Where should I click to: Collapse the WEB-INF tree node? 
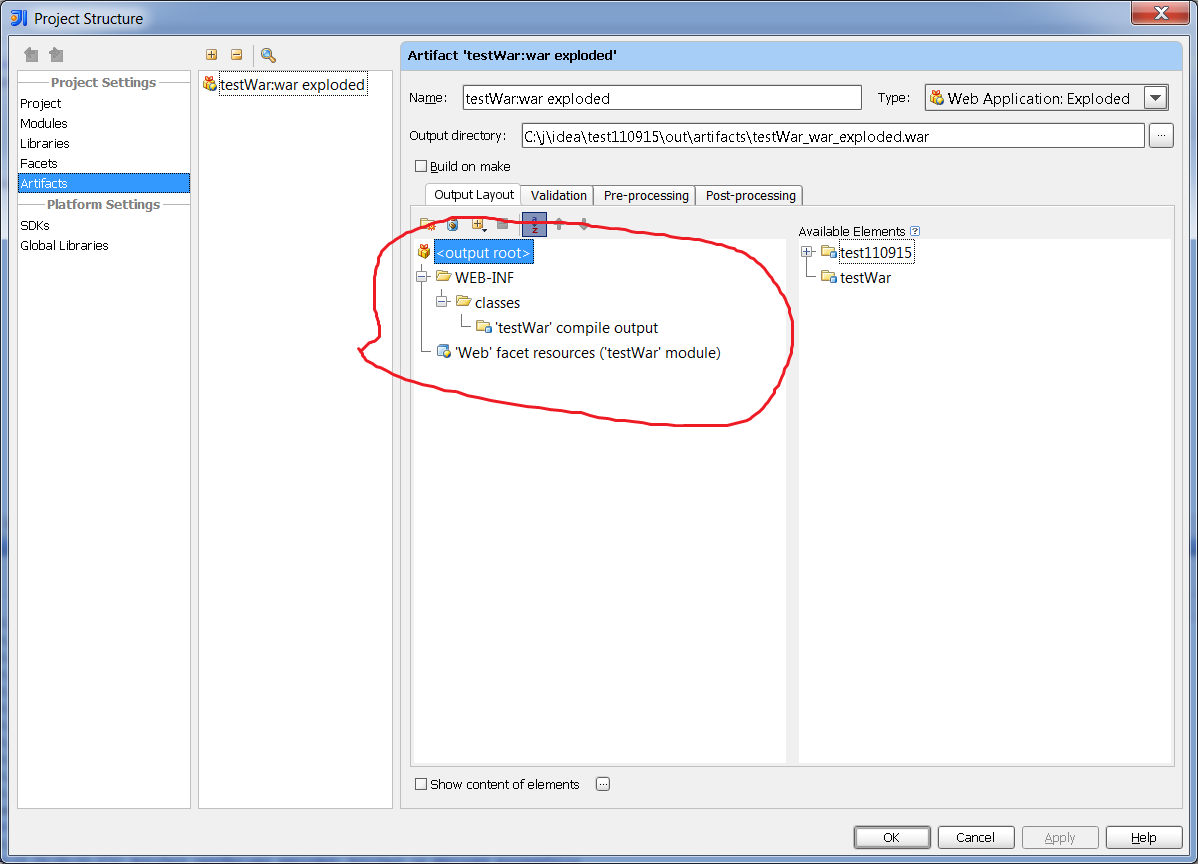click(x=422, y=277)
